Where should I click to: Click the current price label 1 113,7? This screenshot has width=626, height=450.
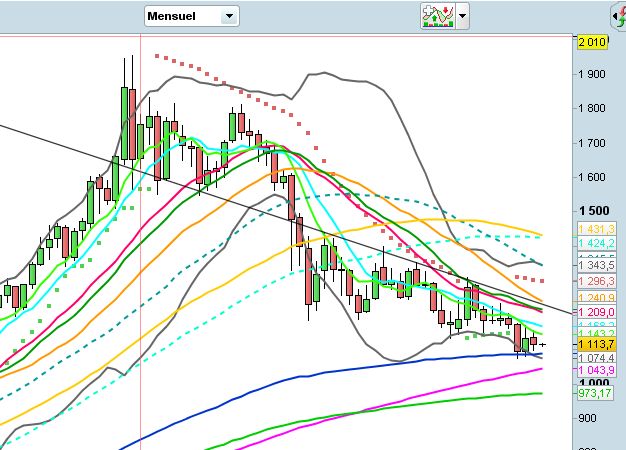(x=596, y=344)
